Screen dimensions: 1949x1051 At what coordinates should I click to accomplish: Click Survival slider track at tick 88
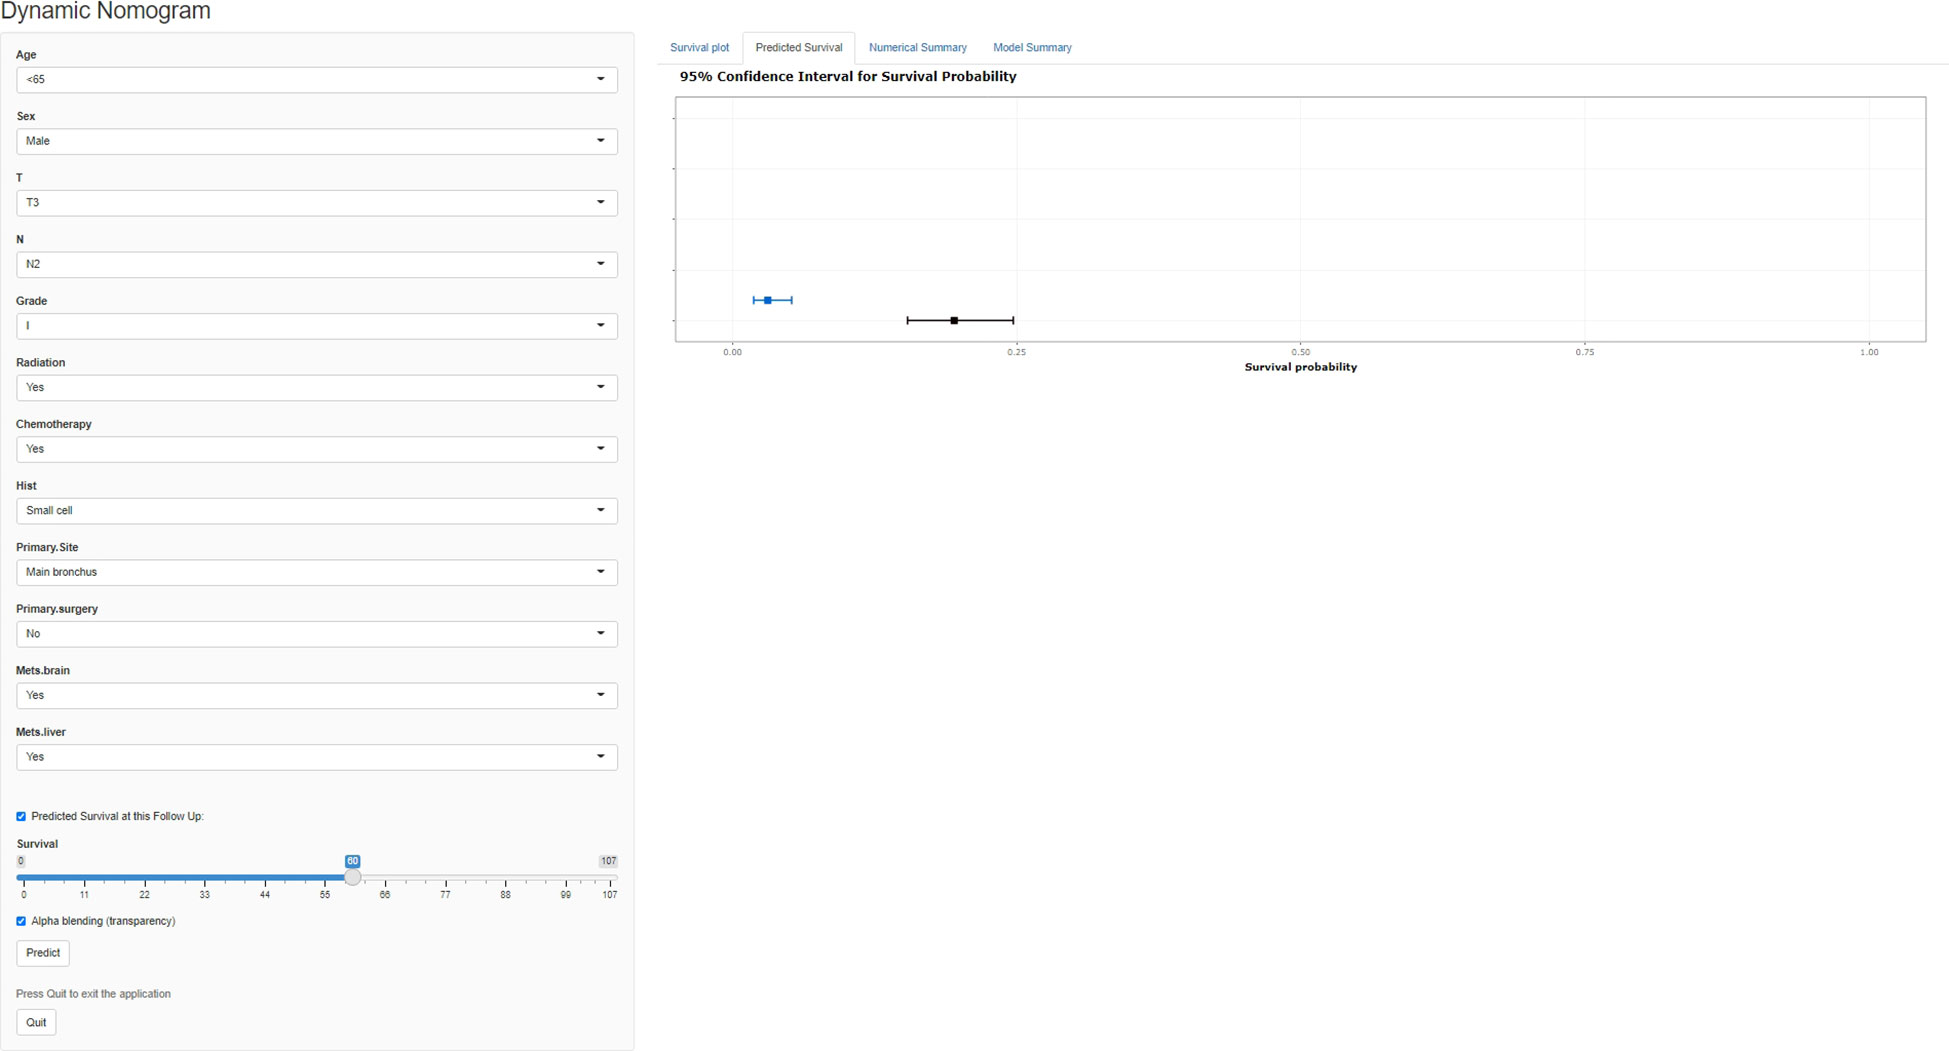pos(505,878)
